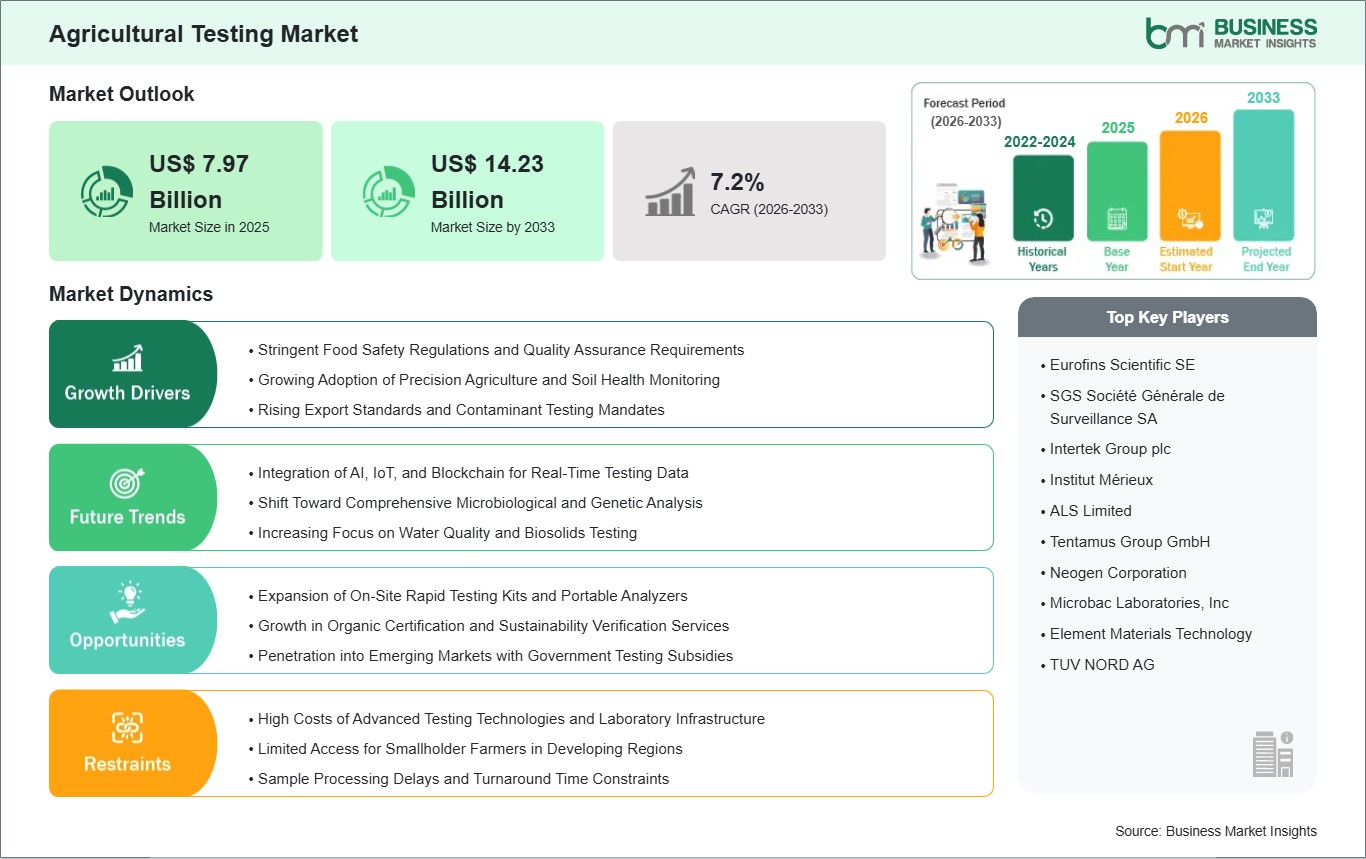Click the Neogen Corporation list entry
Screen dimensions: 1366x859
[x=1118, y=572]
